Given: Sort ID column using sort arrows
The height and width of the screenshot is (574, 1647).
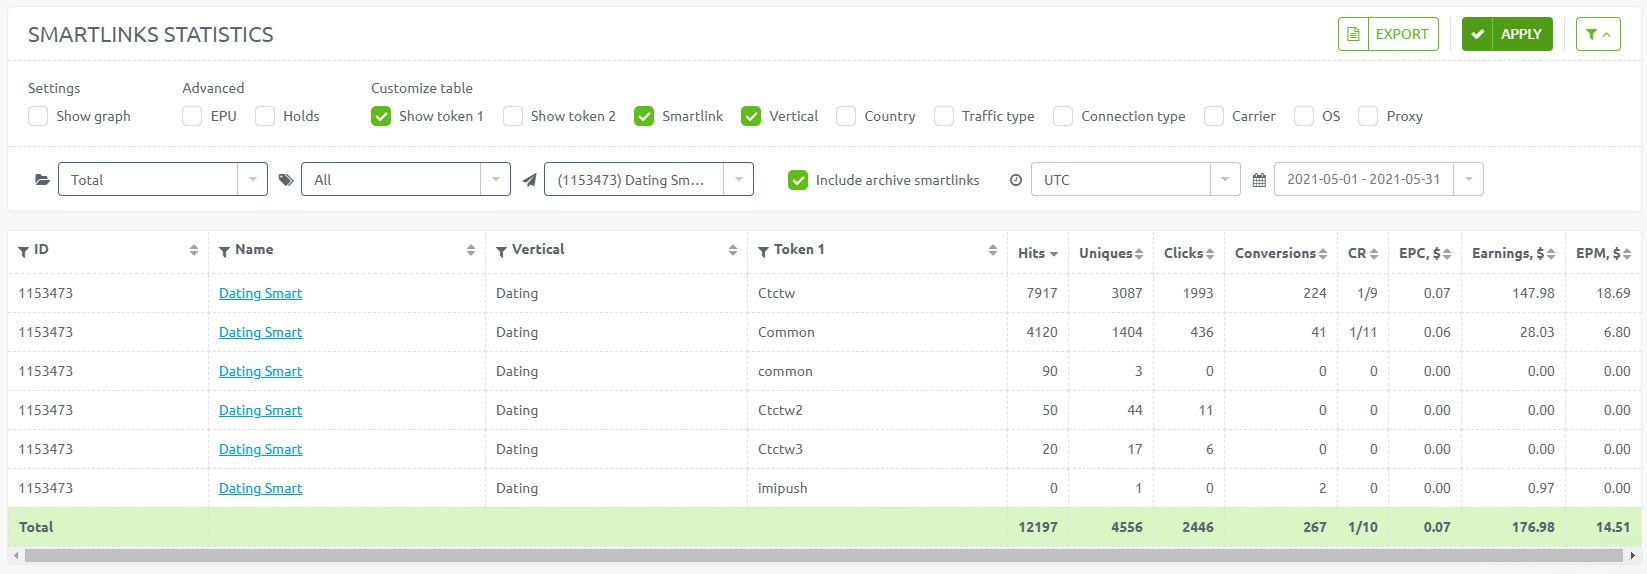Looking at the screenshot, I should 194,250.
